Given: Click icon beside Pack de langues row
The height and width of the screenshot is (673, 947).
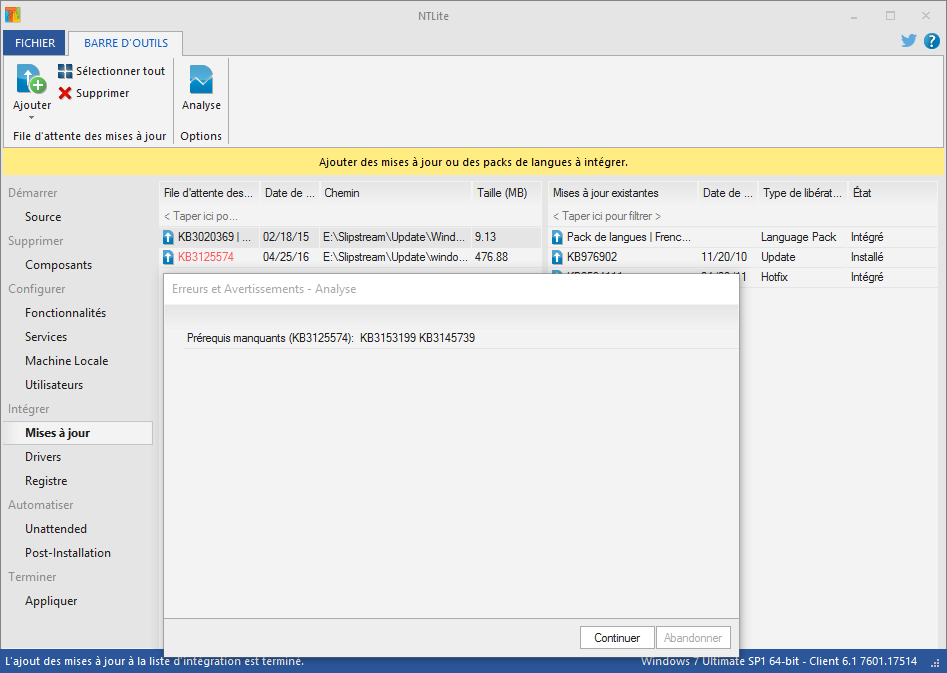Looking at the screenshot, I should coord(557,237).
